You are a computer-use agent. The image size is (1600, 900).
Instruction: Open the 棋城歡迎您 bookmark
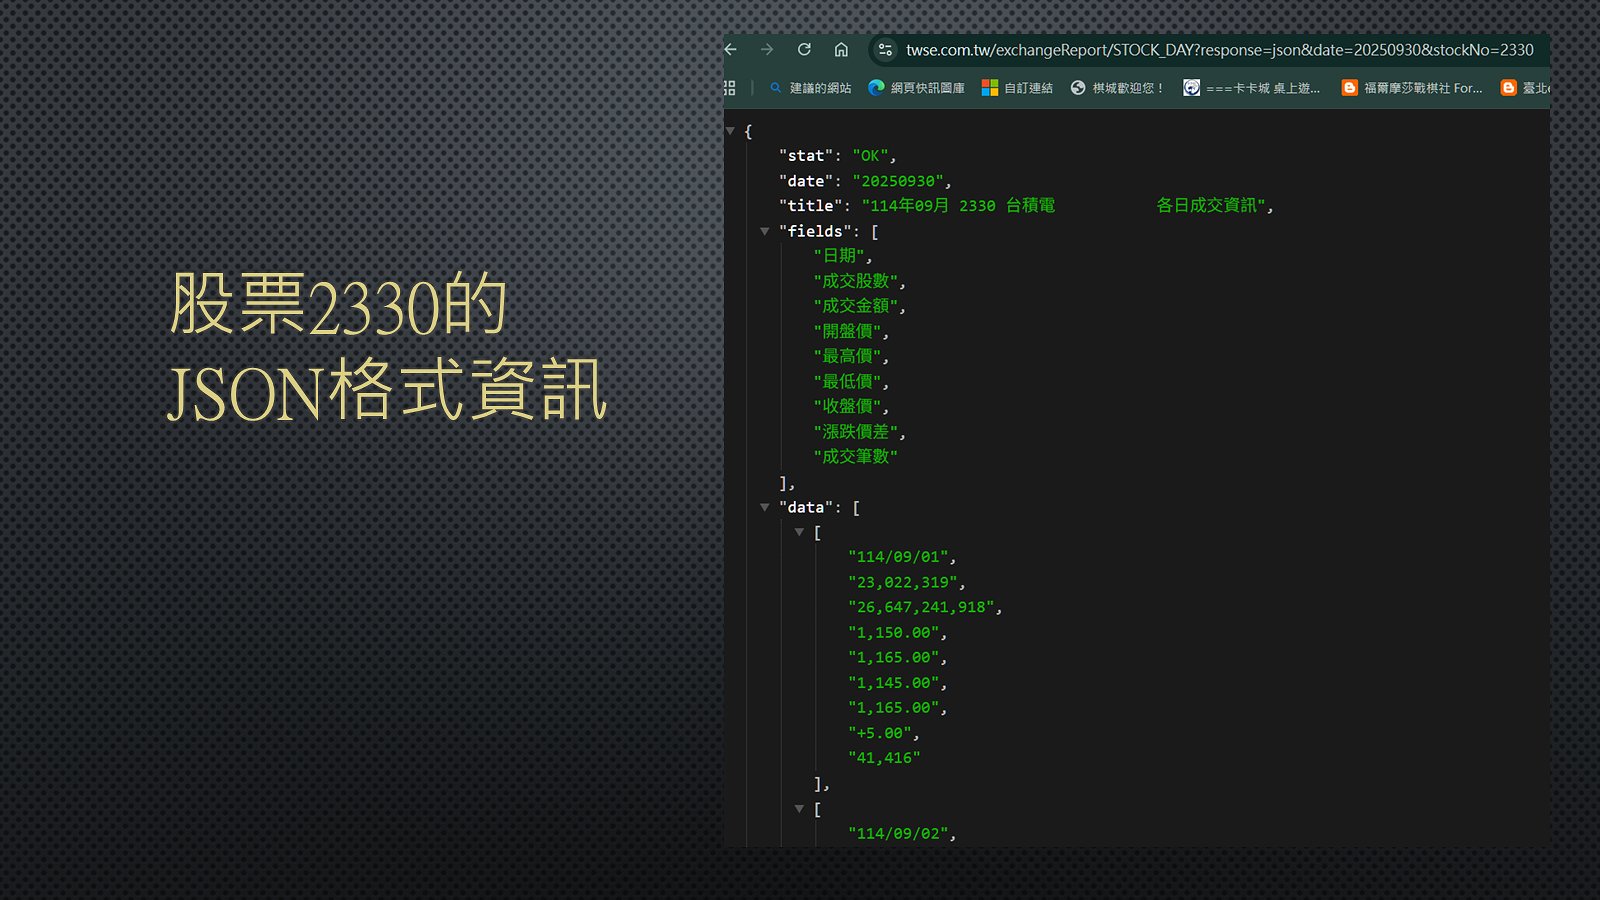pos(1117,88)
